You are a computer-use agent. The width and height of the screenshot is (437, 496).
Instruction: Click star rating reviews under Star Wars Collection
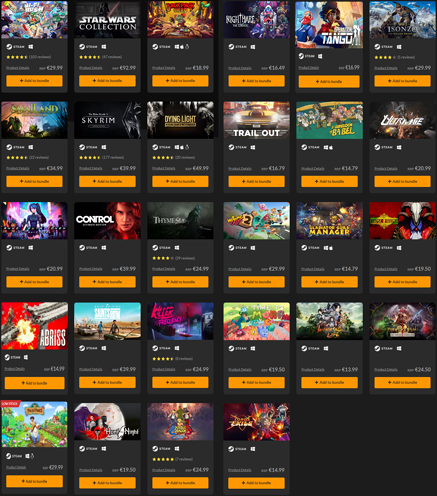[100, 57]
